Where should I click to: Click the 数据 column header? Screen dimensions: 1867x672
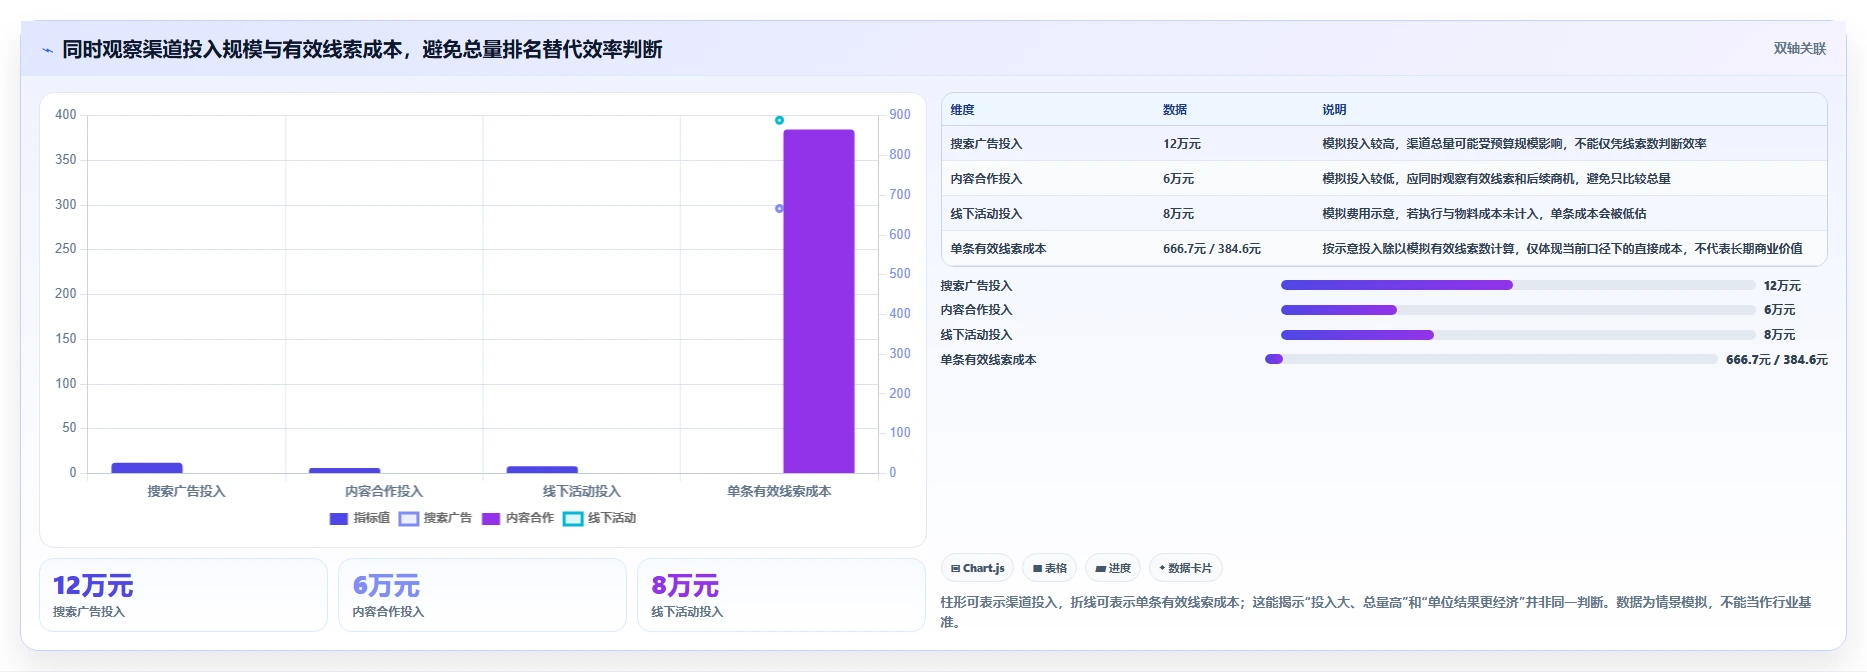[1175, 110]
